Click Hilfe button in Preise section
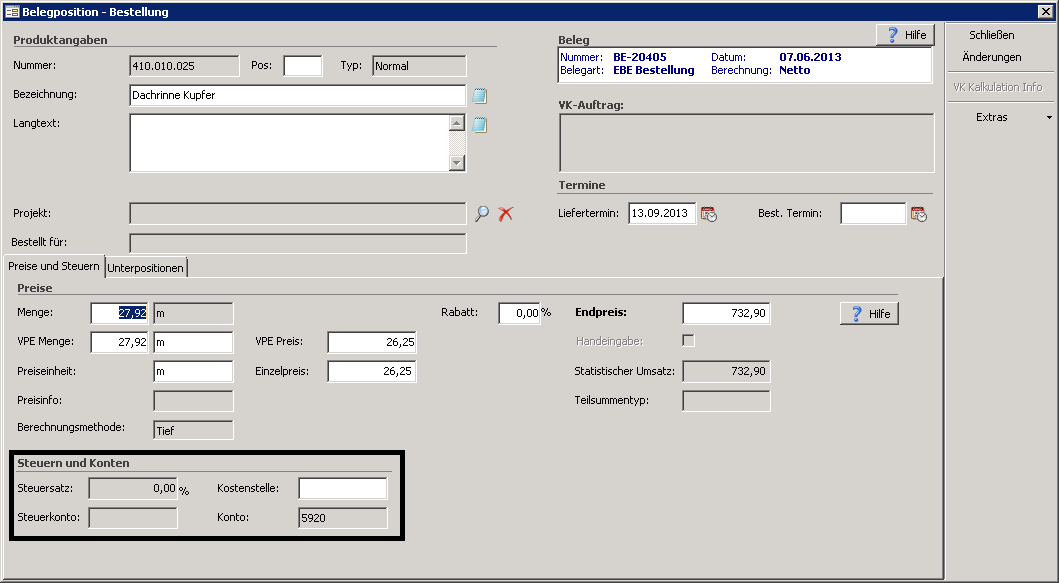This screenshot has width=1059, height=583. pos(869,313)
